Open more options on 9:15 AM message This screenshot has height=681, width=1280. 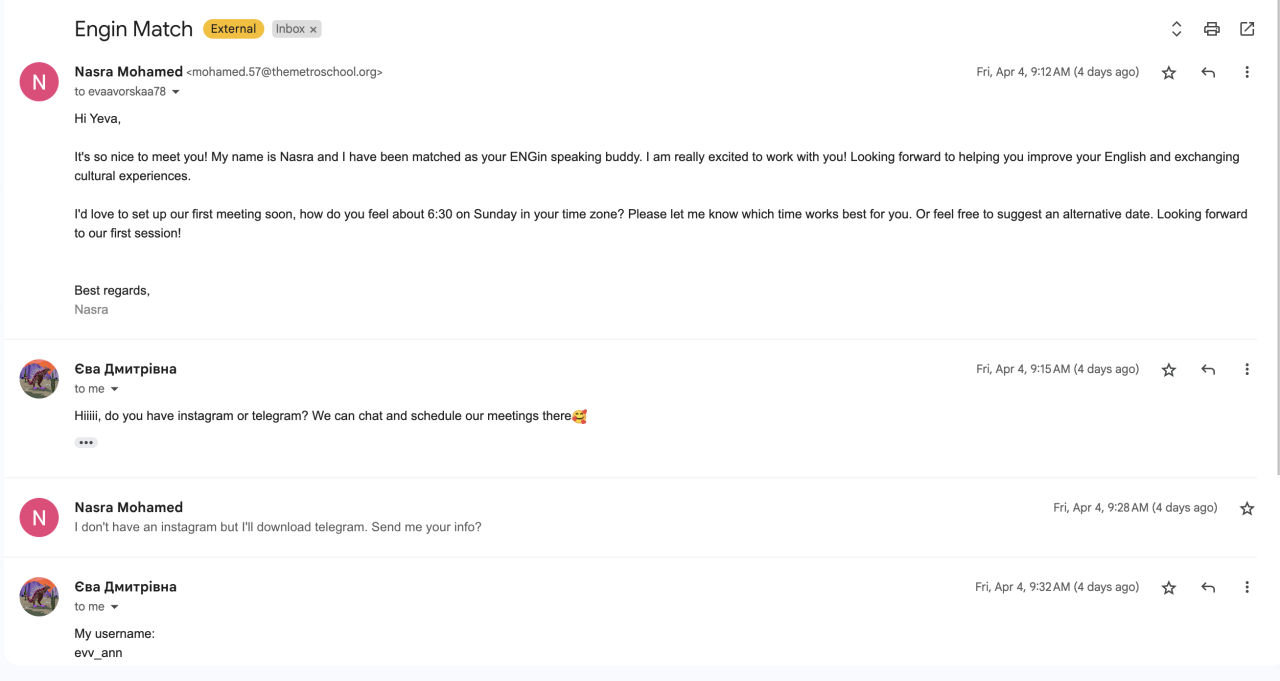[1247, 369]
